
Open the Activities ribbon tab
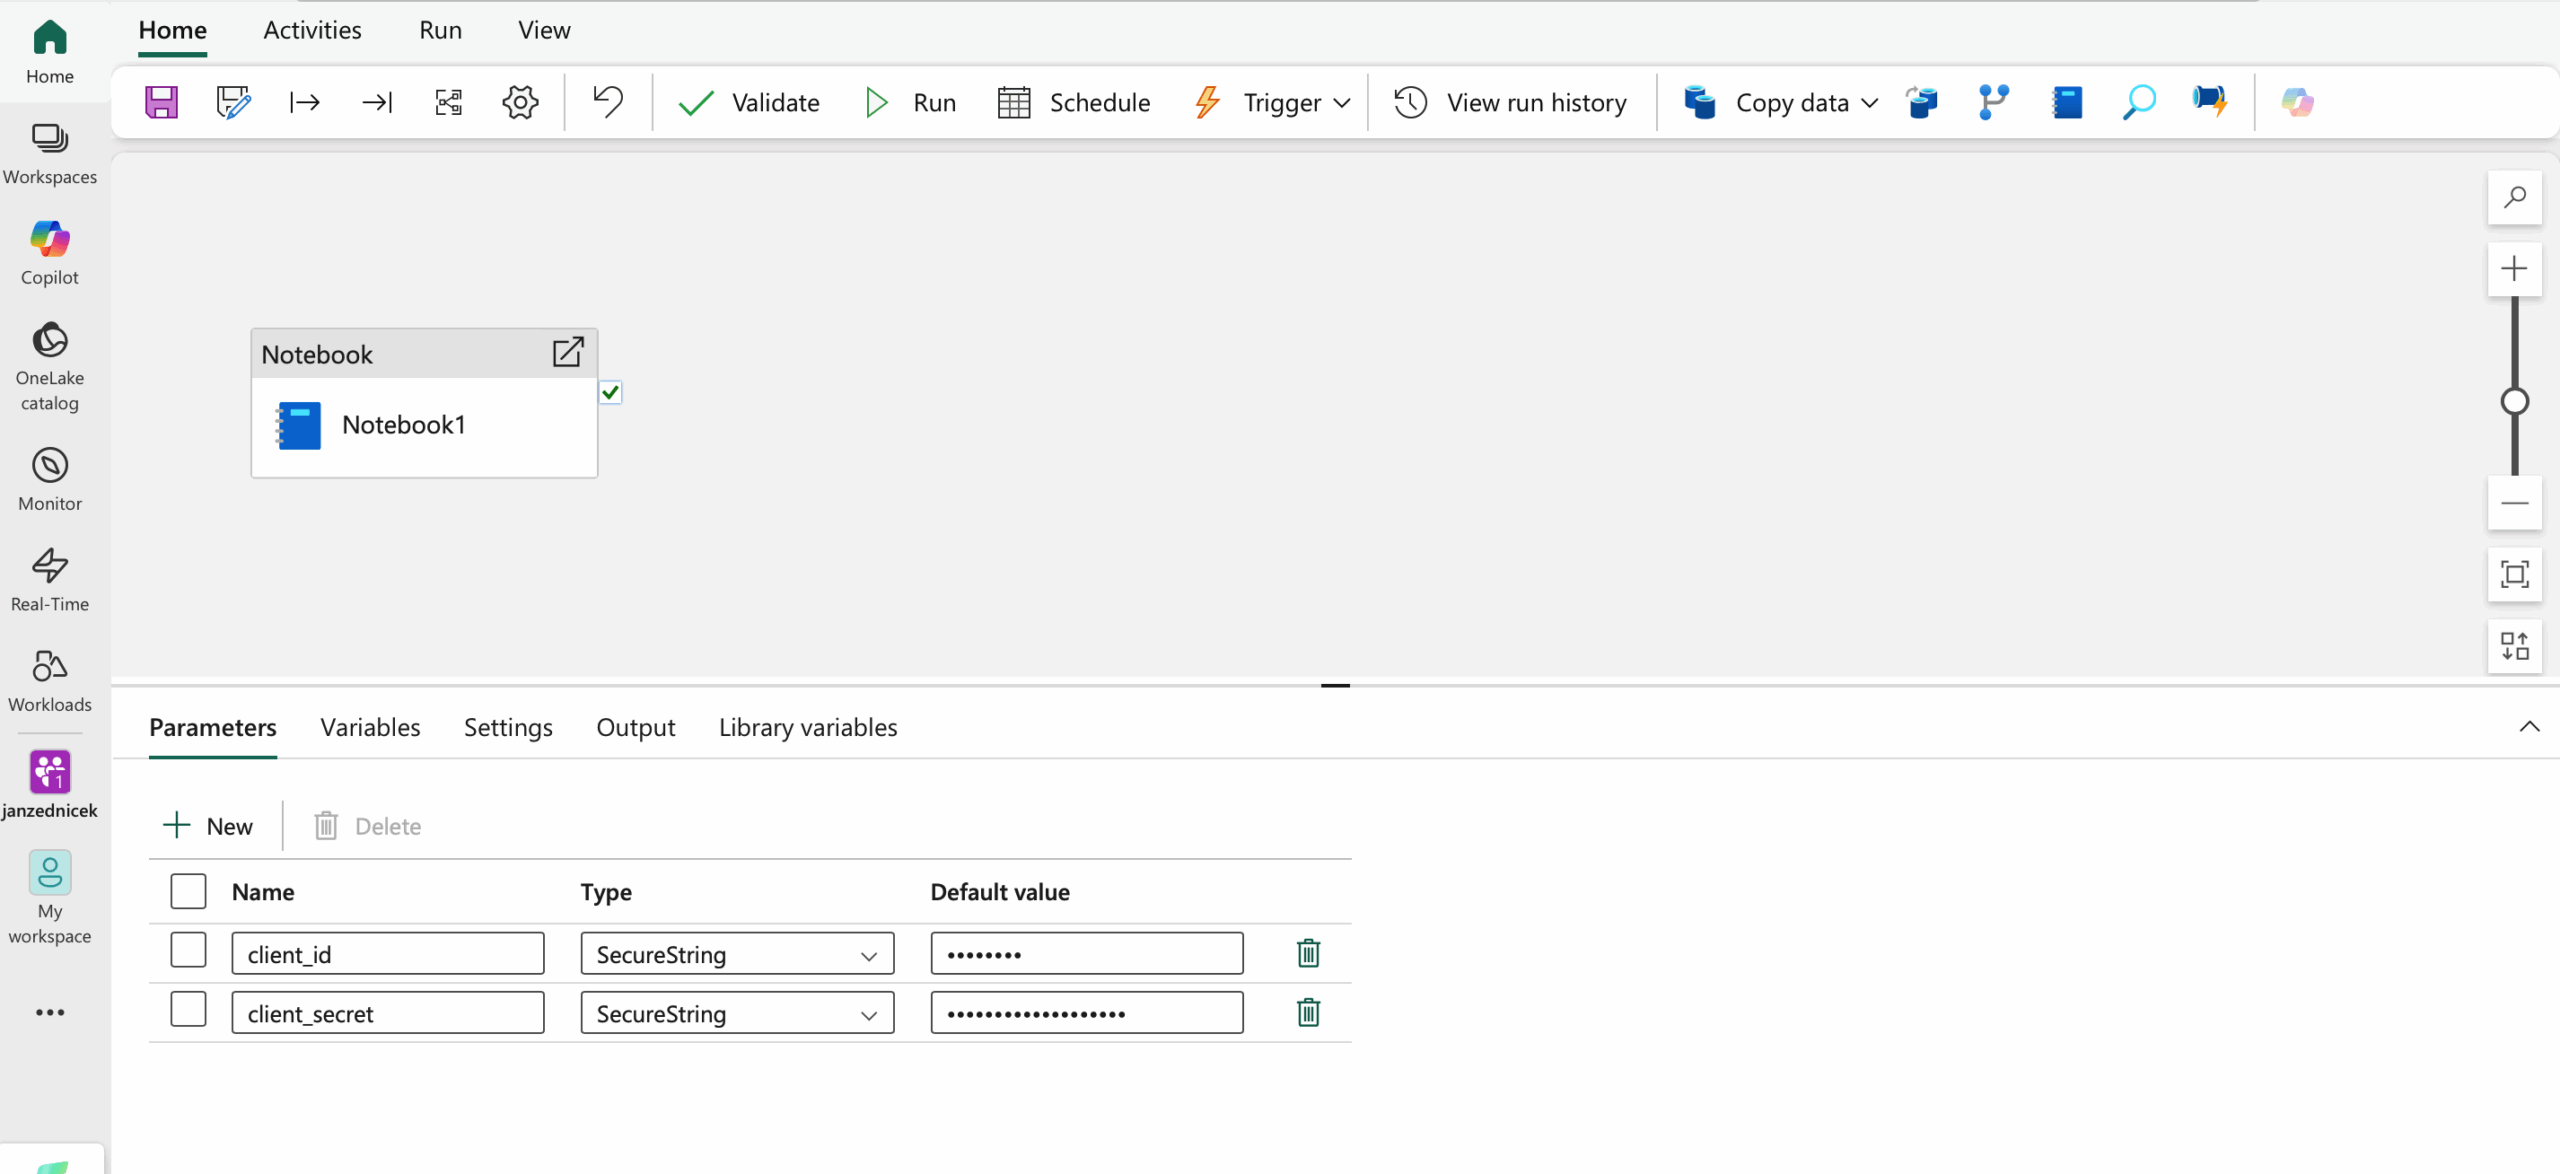click(x=312, y=30)
